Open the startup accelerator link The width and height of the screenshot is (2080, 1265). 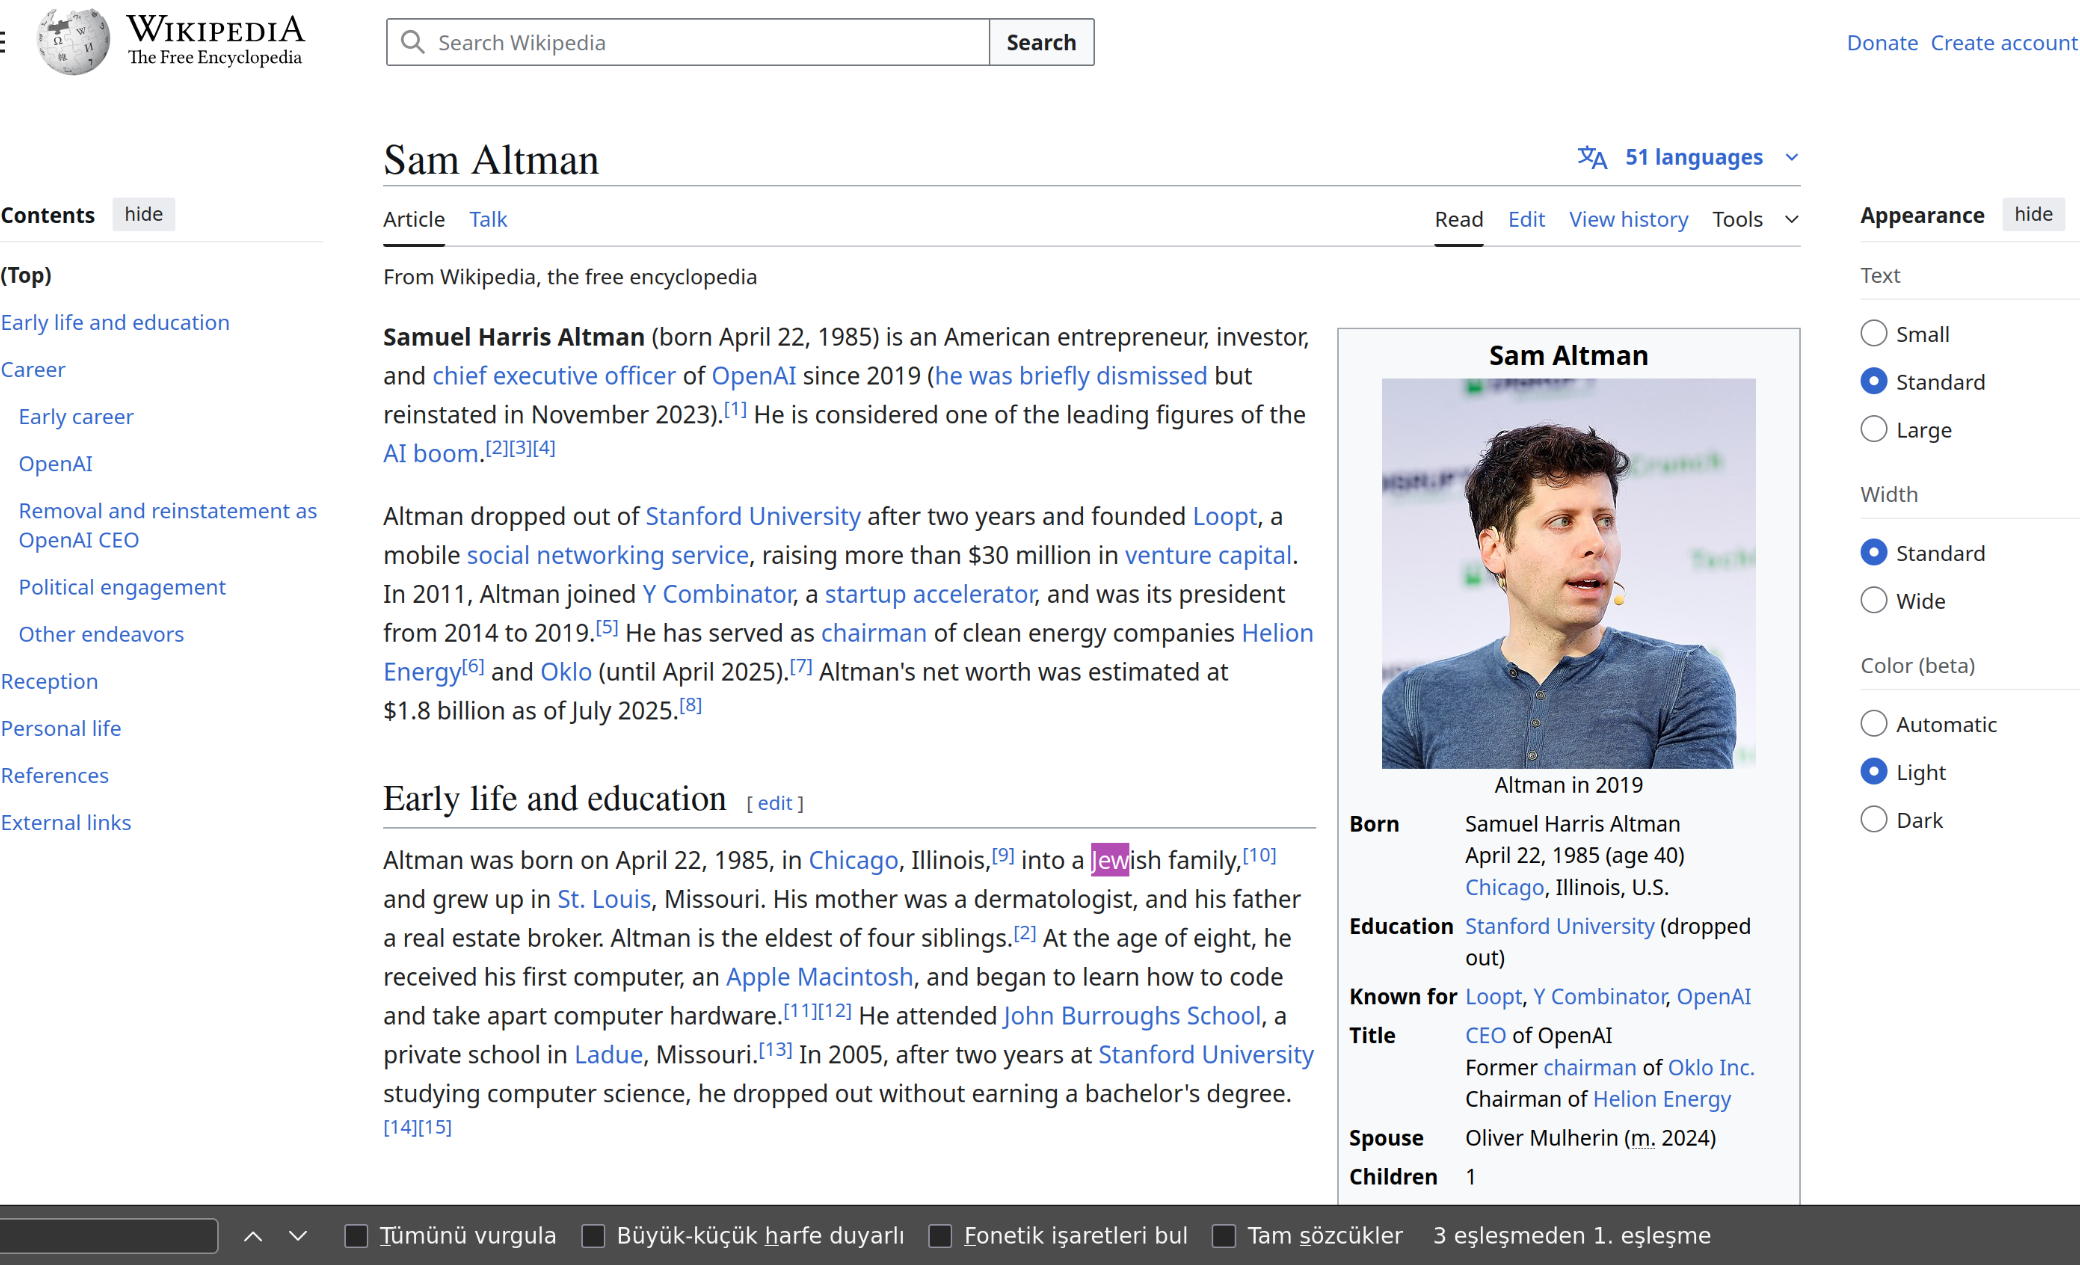(930, 594)
